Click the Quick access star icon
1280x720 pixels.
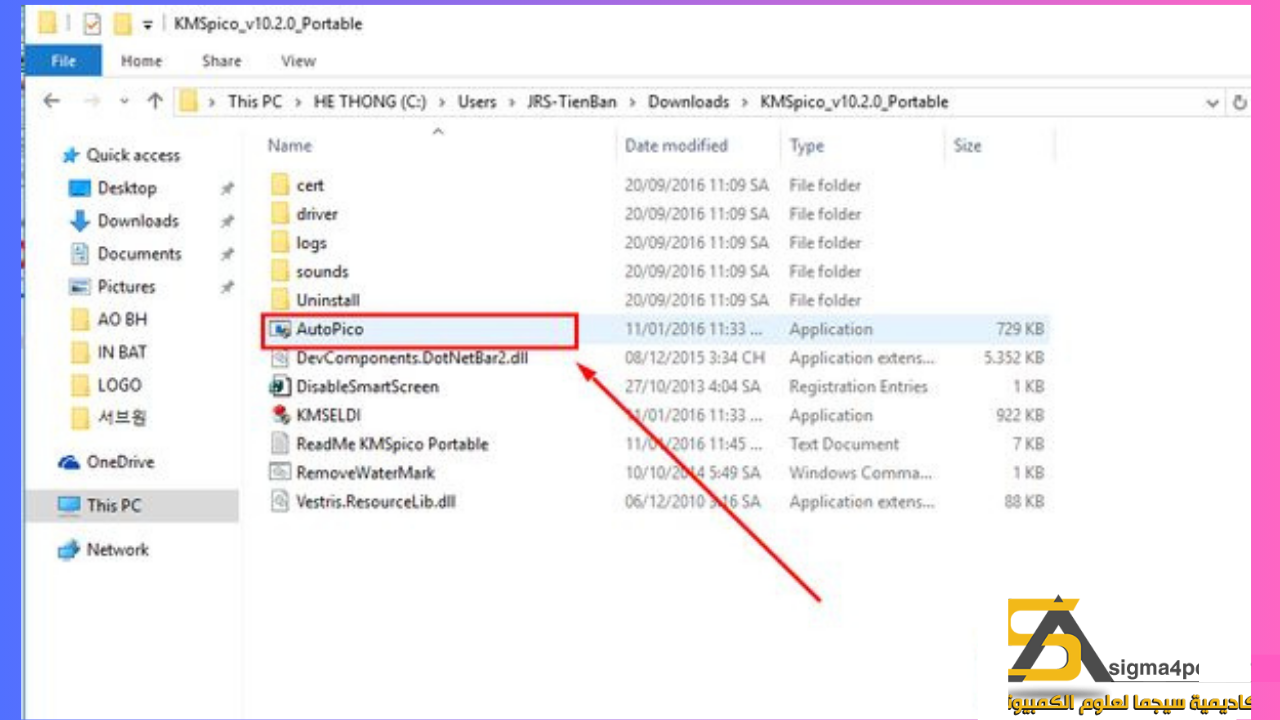click(x=70, y=155)
